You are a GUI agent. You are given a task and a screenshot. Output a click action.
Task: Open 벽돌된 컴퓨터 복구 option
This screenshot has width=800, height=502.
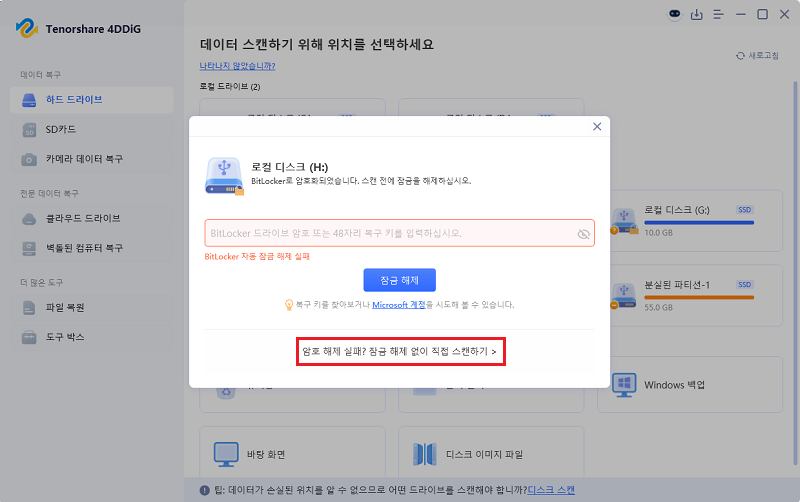click(x=91, y=248)
